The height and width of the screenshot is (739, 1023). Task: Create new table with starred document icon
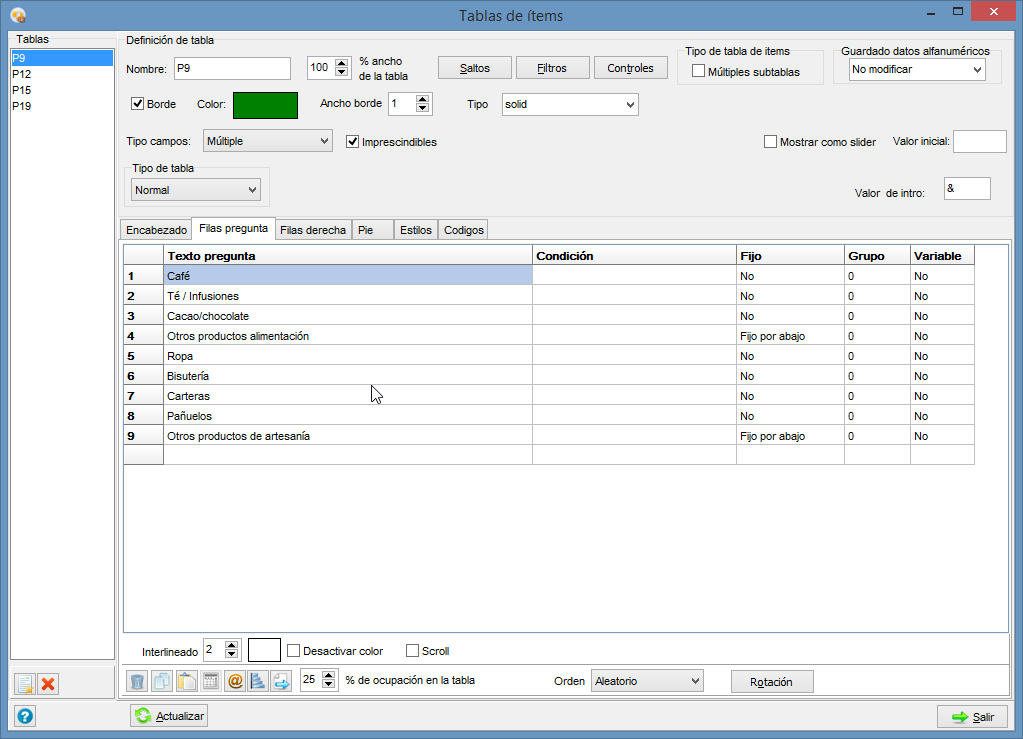click(25, 684)
